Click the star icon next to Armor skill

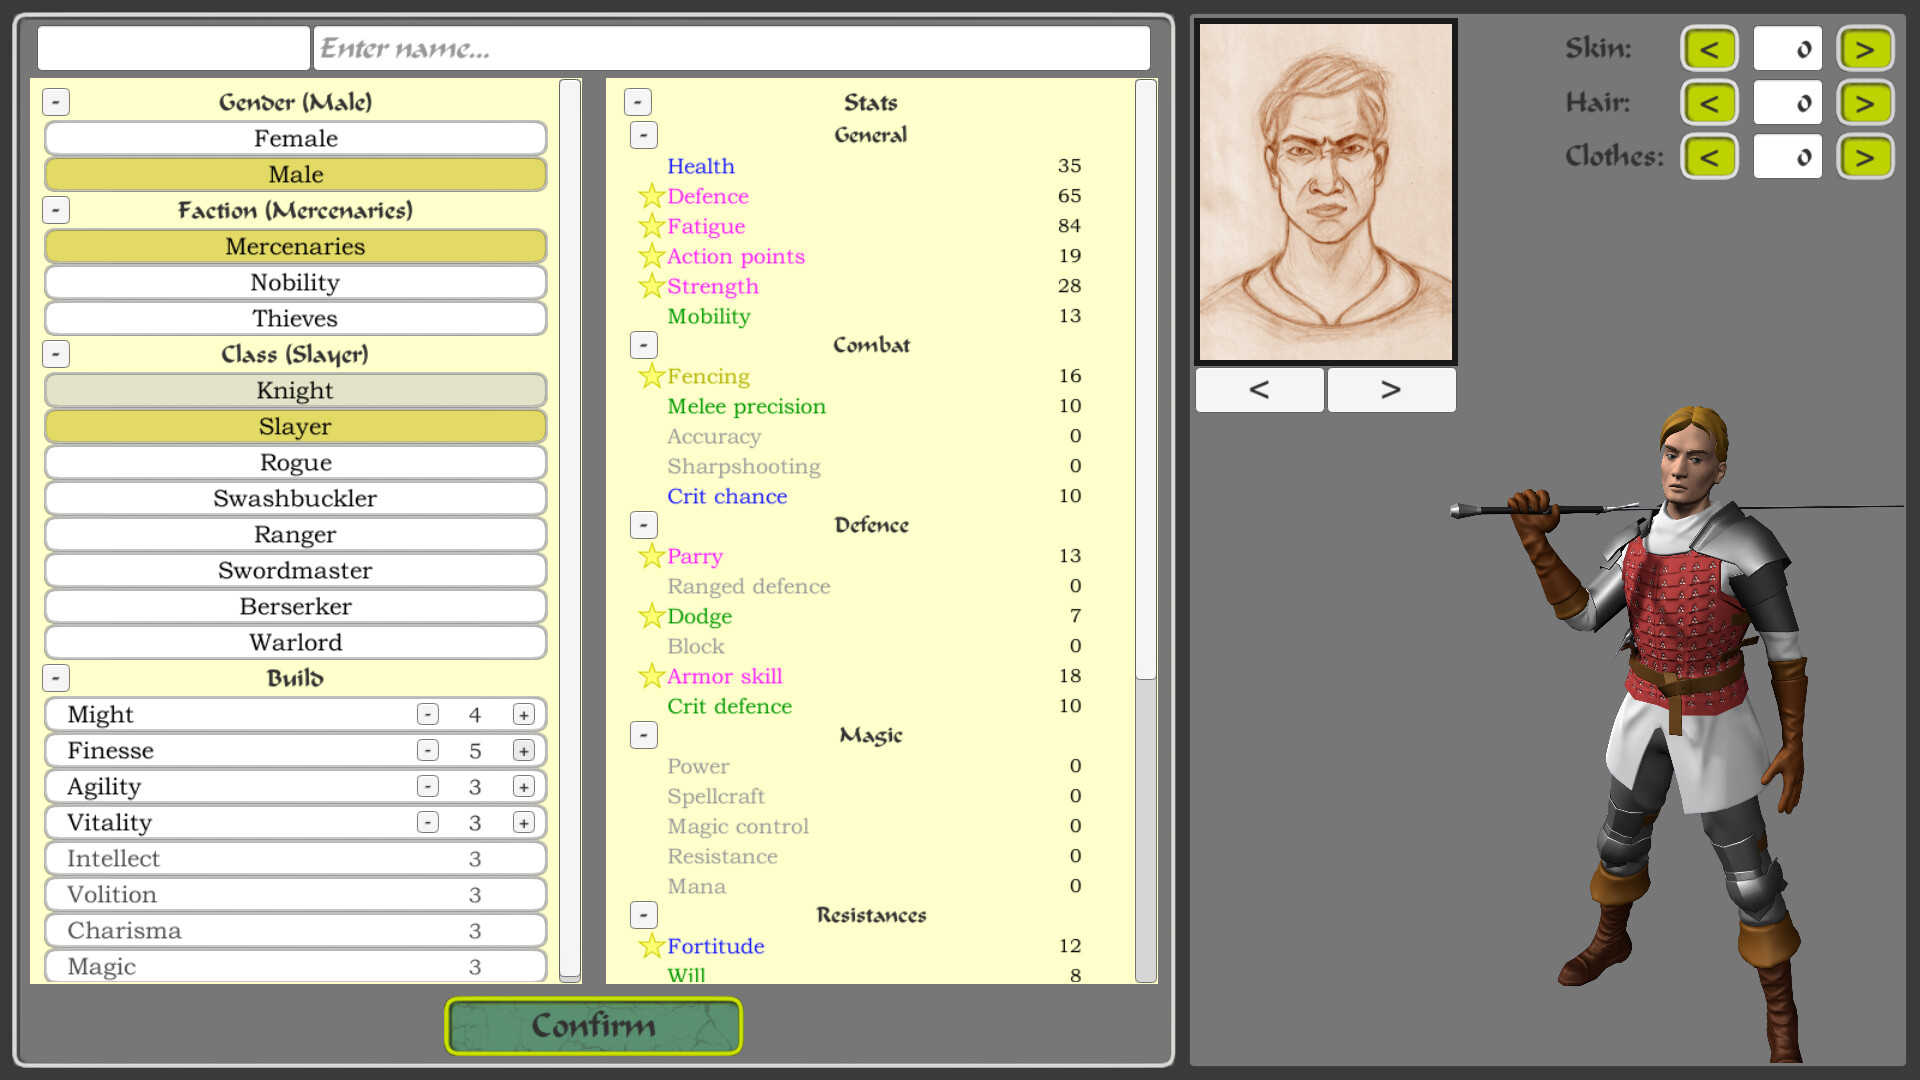651,676
